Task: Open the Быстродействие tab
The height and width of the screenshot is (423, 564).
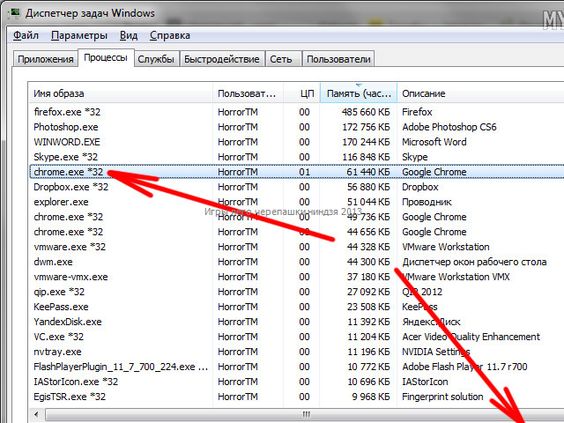Action: click(222, 59)
